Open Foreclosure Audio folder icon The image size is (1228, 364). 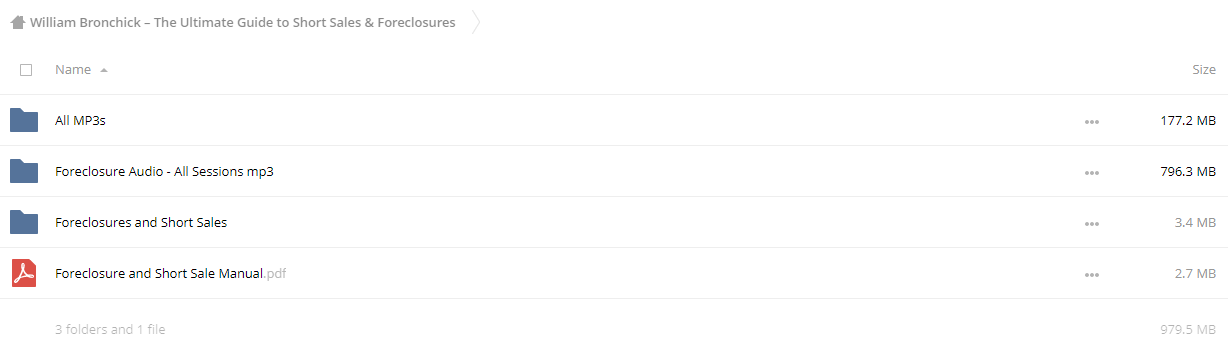coord(24,172)
